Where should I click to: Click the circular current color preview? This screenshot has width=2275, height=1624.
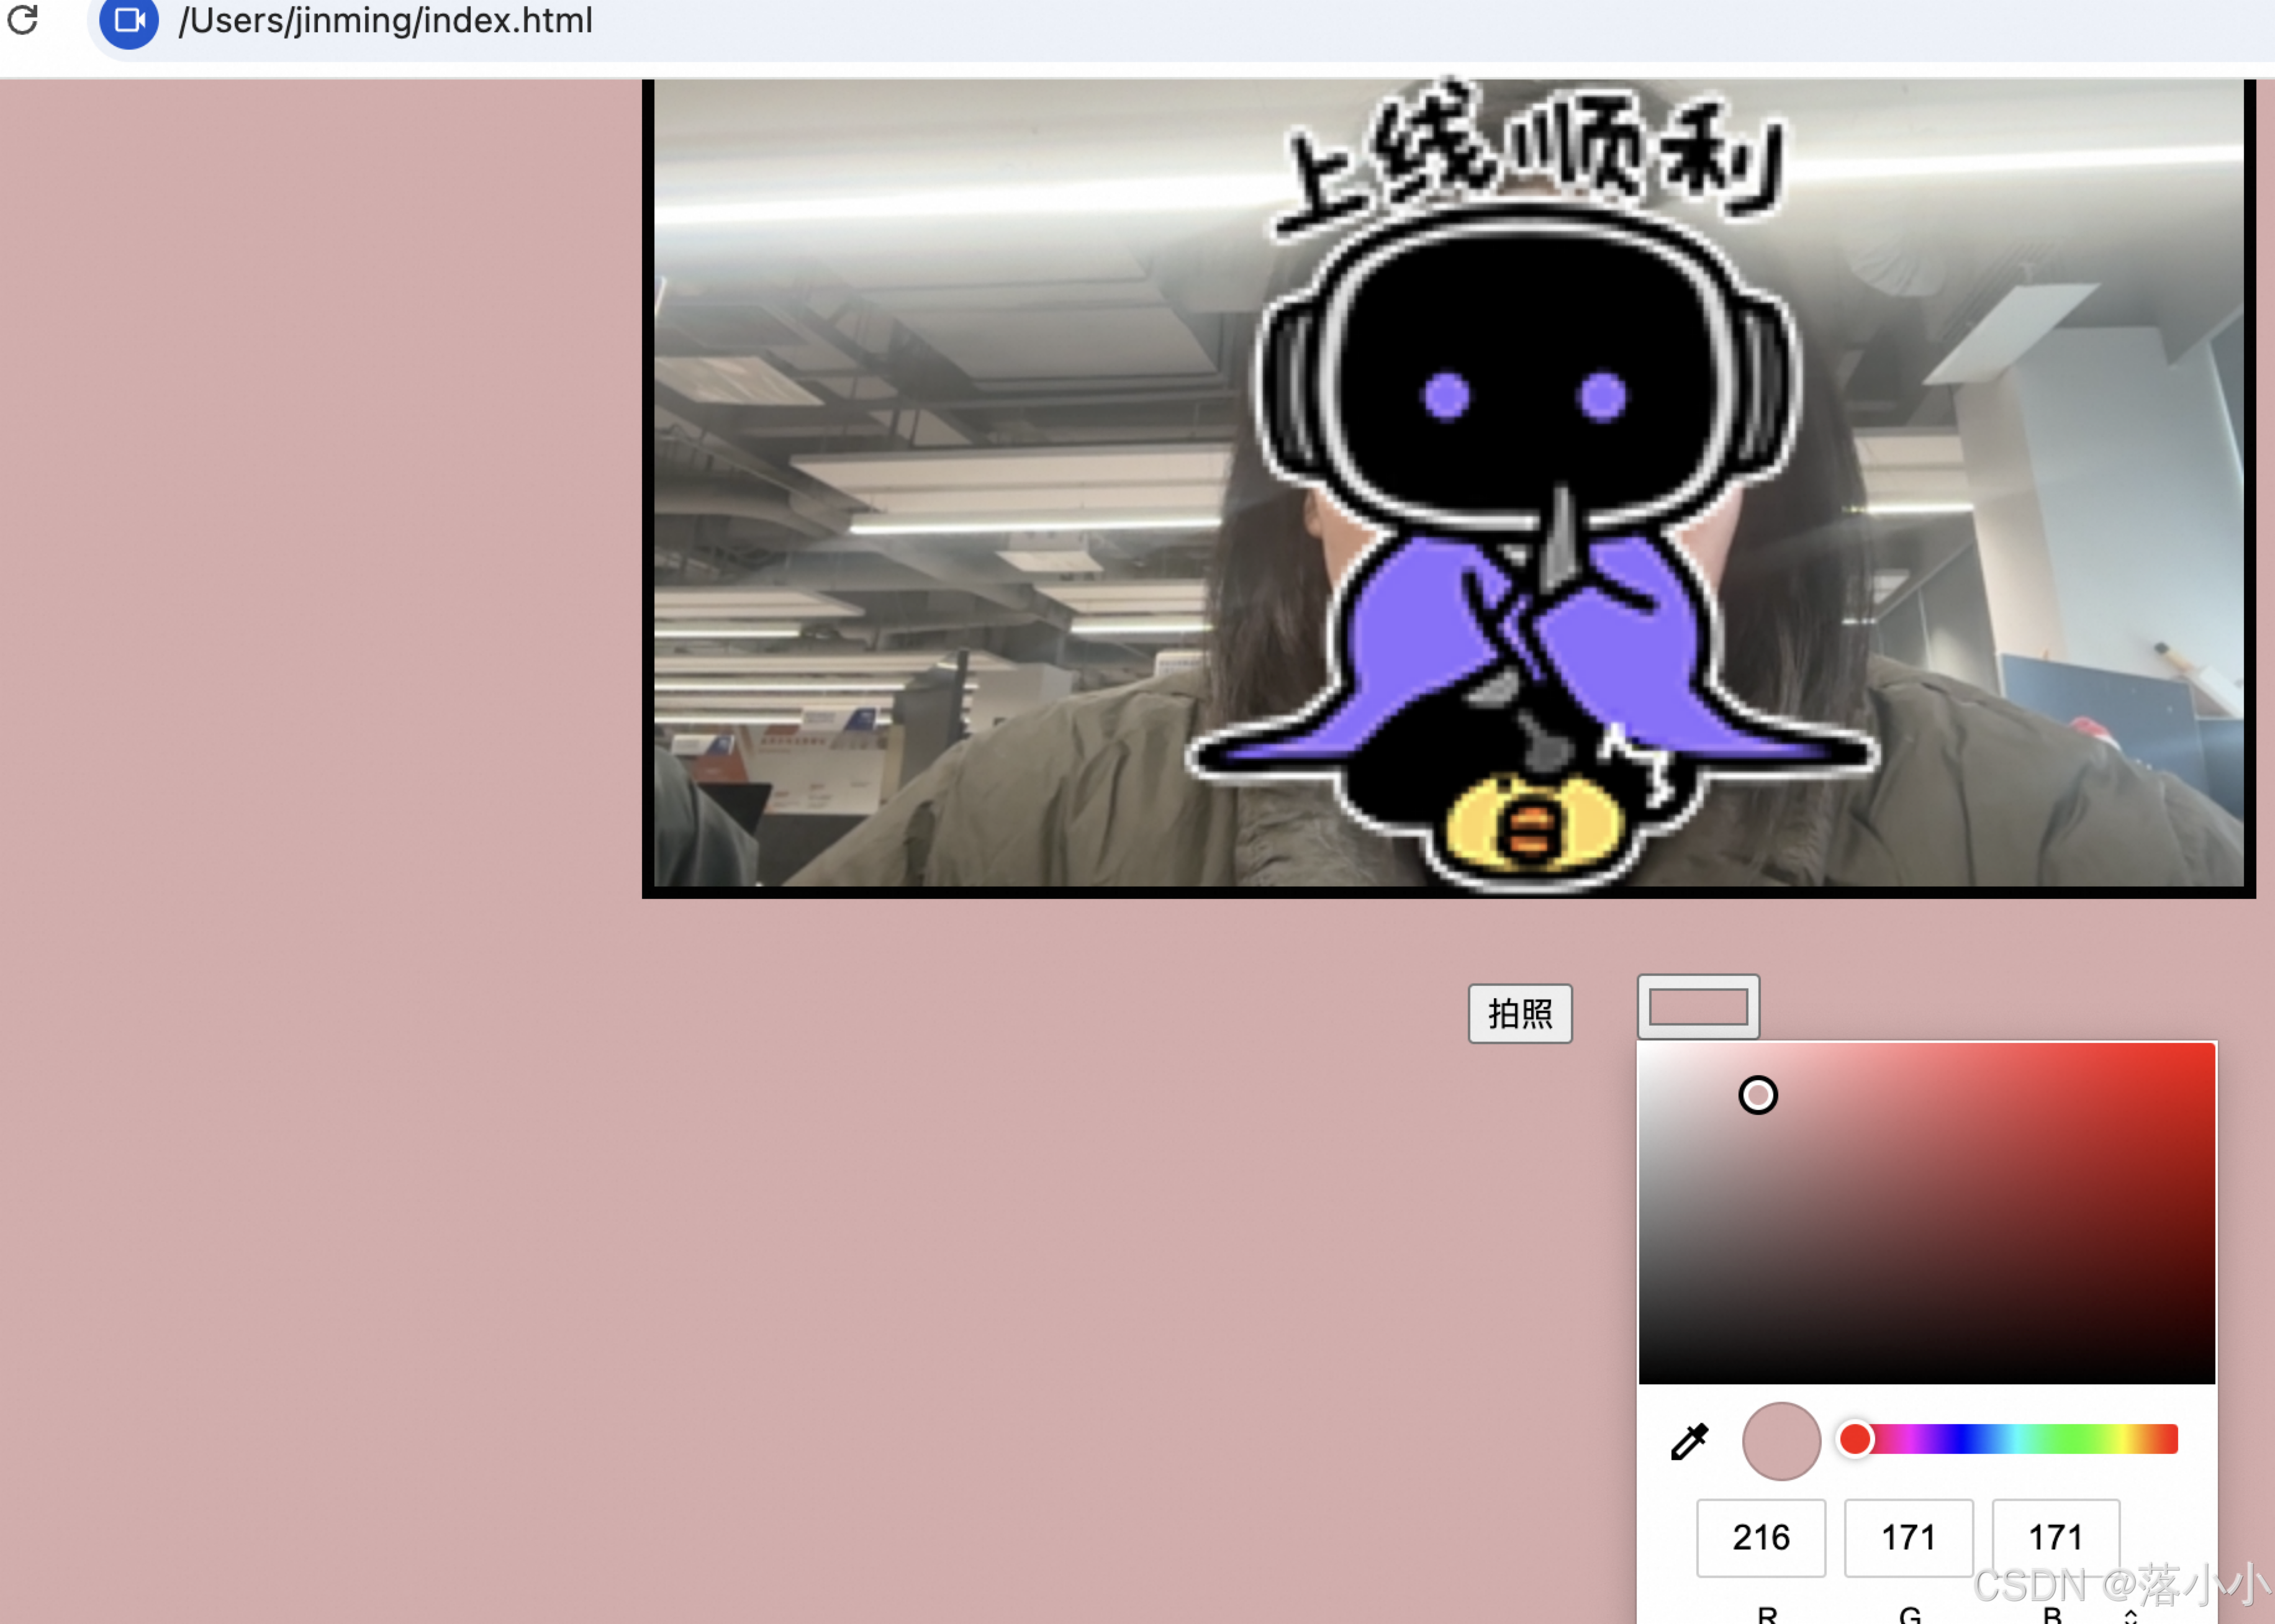1781,1441
